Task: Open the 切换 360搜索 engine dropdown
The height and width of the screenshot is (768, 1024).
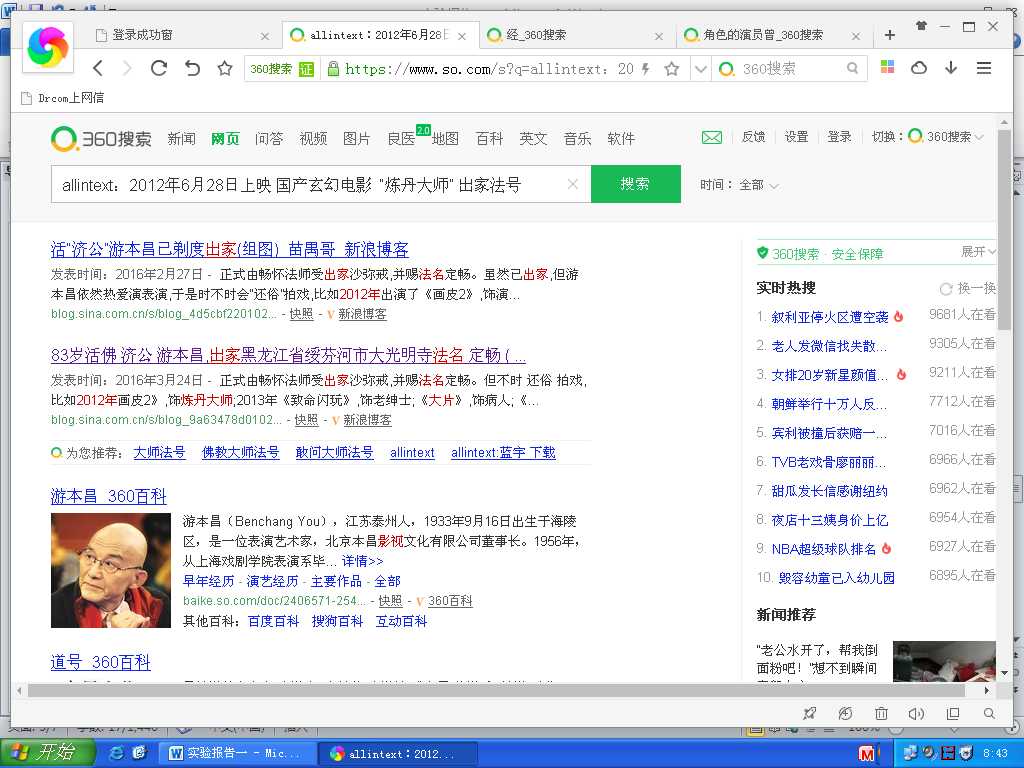Action: pyautogui.click(x=928, y=136)
